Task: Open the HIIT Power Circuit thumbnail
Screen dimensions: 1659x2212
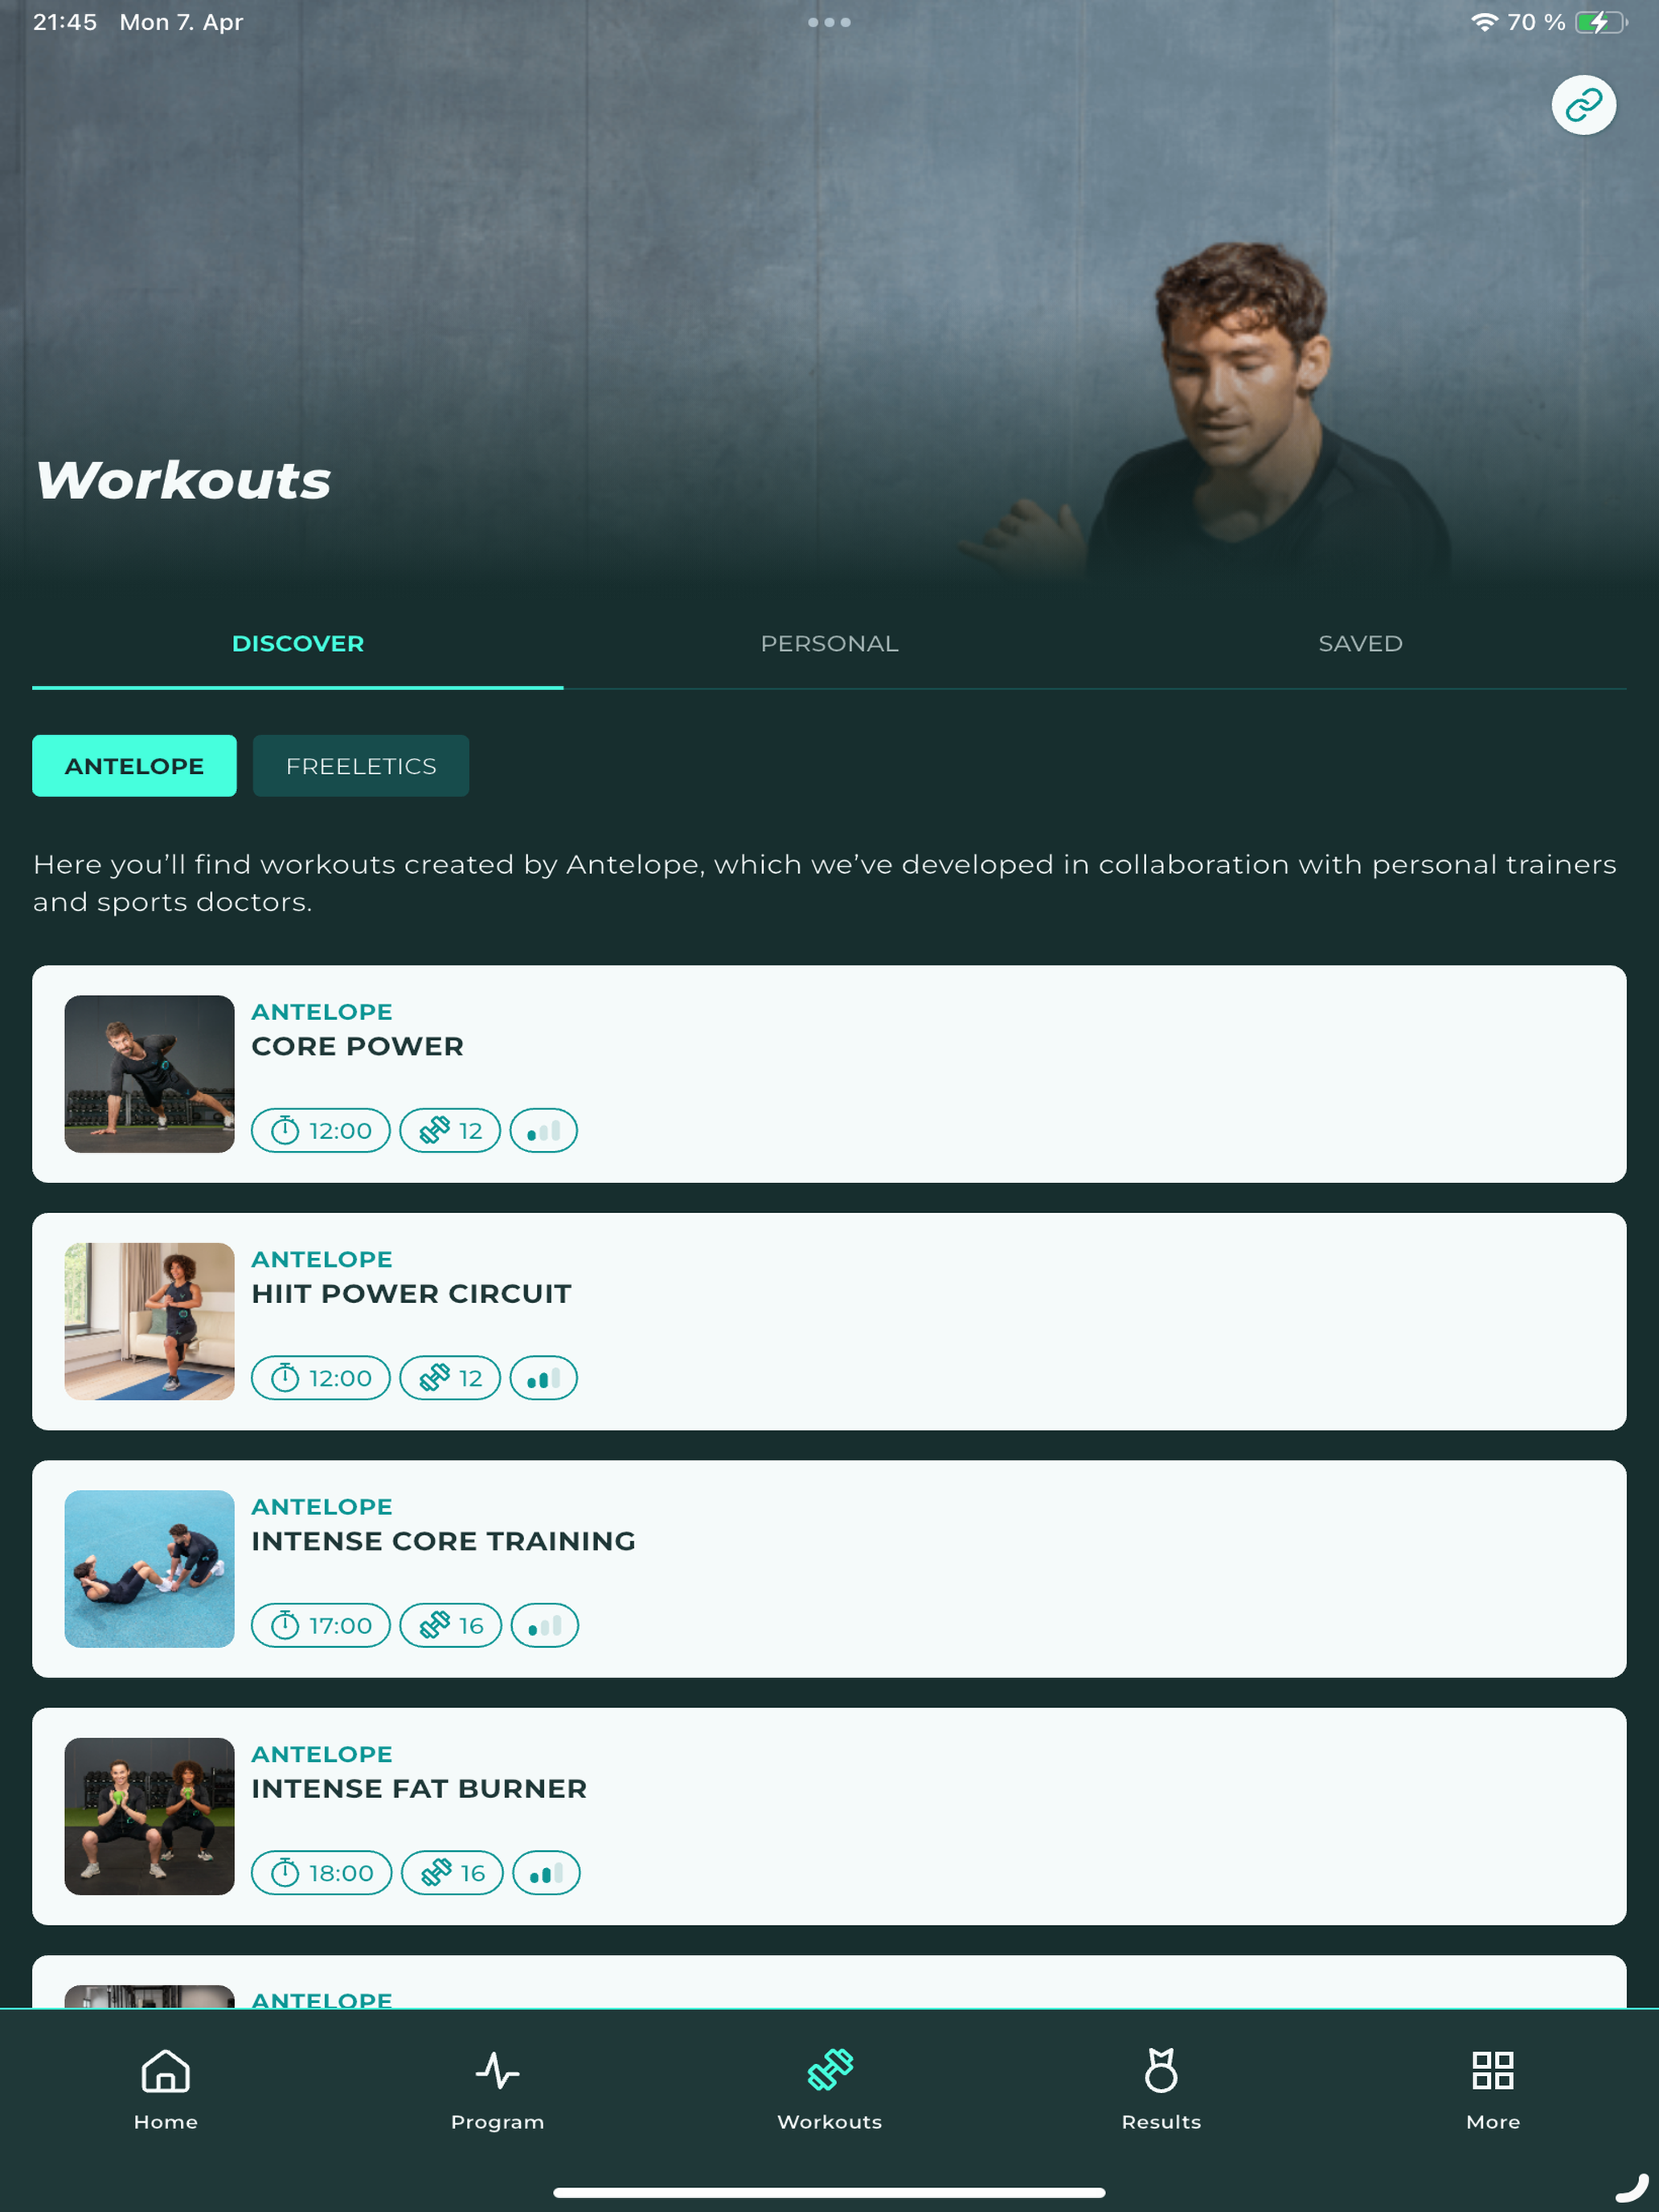Action: click(150, 1321)
